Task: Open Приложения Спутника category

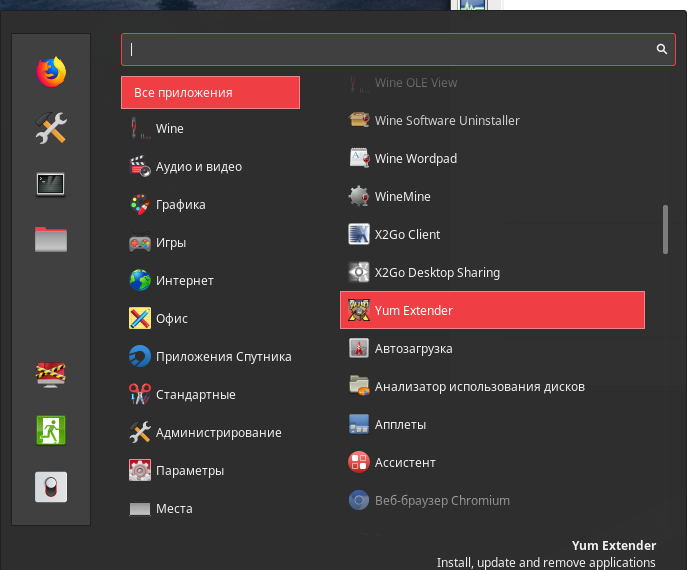Action: pyautogui.click(x=210, y=356)
